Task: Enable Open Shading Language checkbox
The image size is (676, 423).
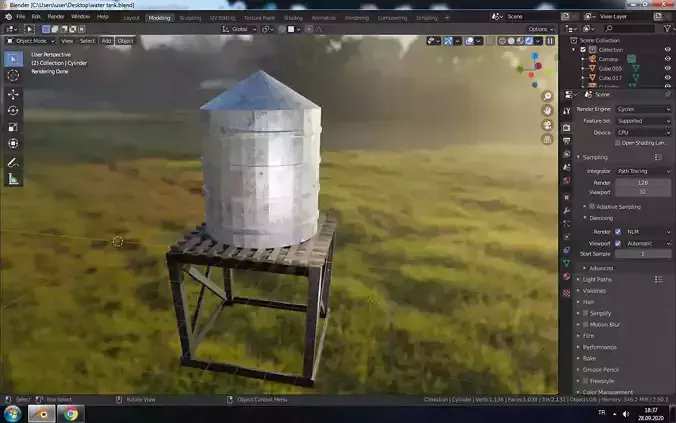Action: (617, 143)
